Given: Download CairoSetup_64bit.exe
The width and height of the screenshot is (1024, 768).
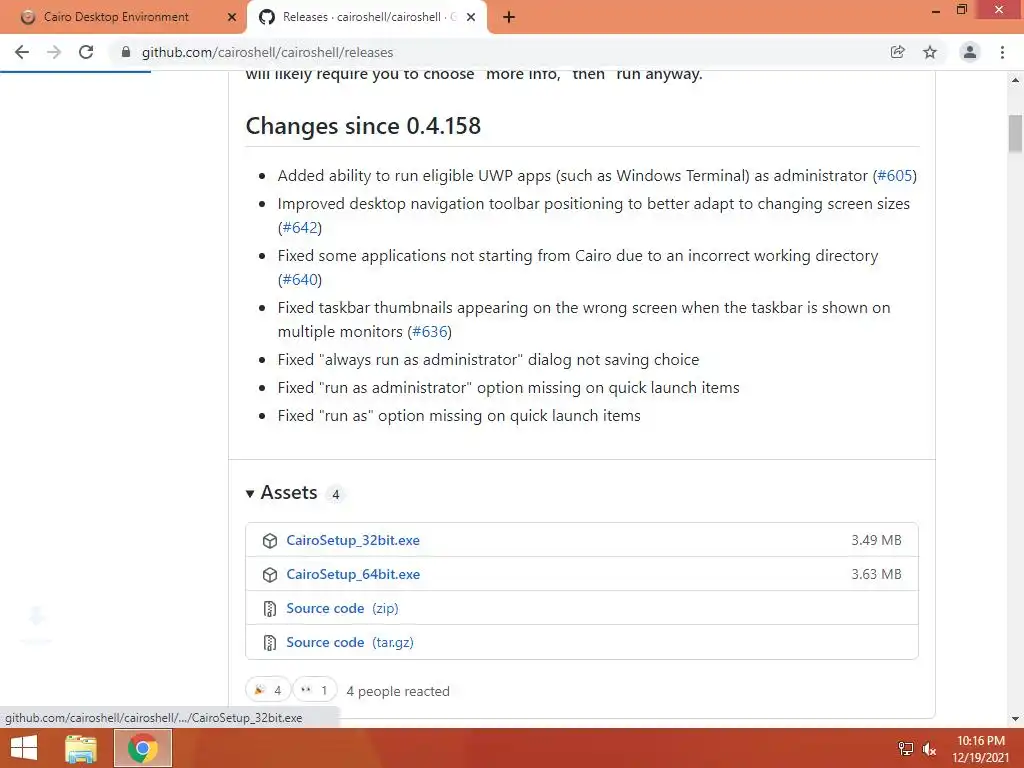Looking at the screenshot, I should pyautogui.click(x=353, y=574).
